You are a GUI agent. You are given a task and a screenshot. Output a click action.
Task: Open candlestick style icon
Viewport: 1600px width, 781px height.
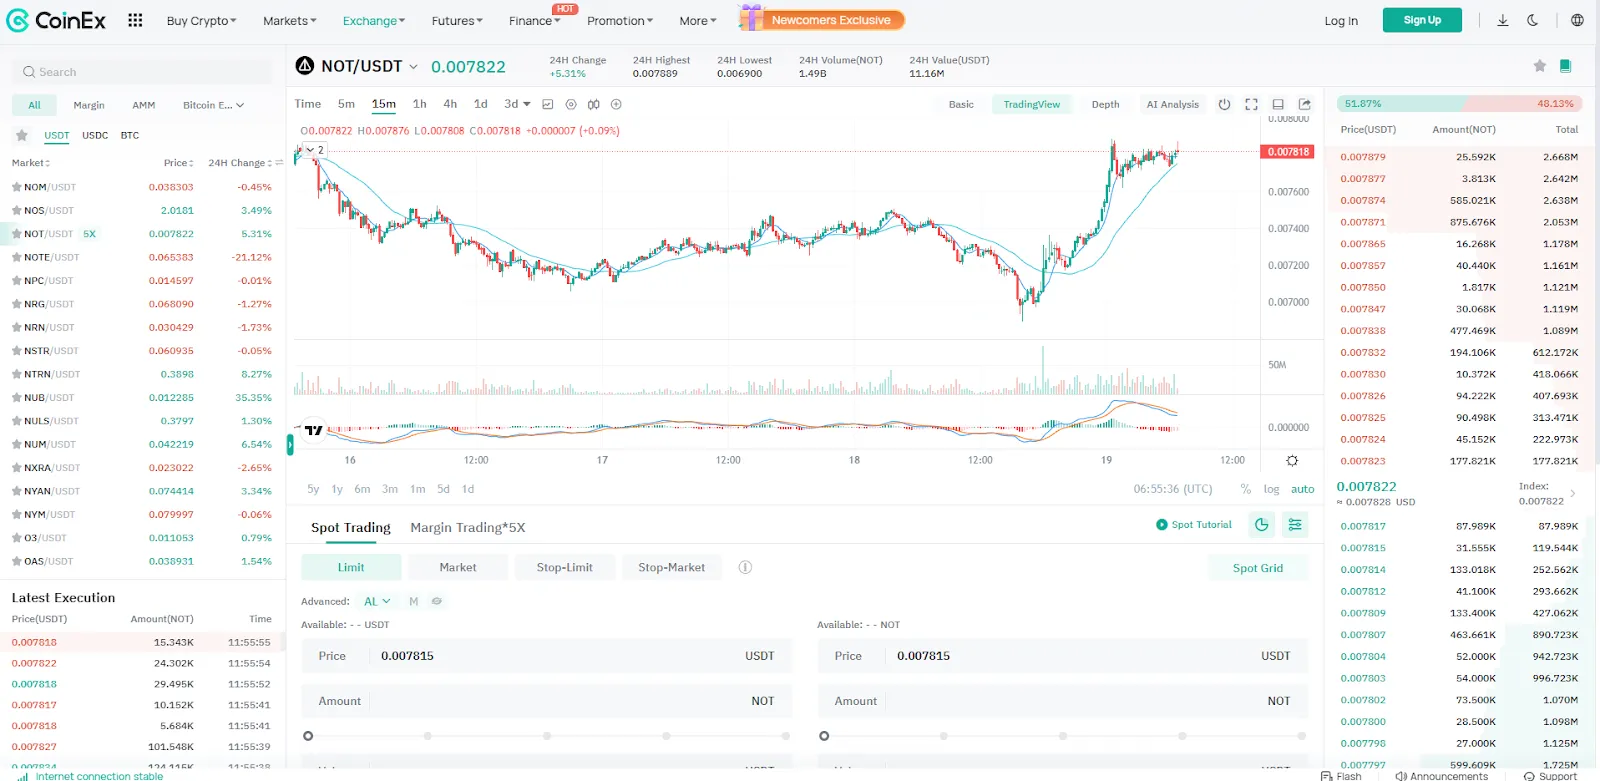pyautogui.click(x=594, y=104)
